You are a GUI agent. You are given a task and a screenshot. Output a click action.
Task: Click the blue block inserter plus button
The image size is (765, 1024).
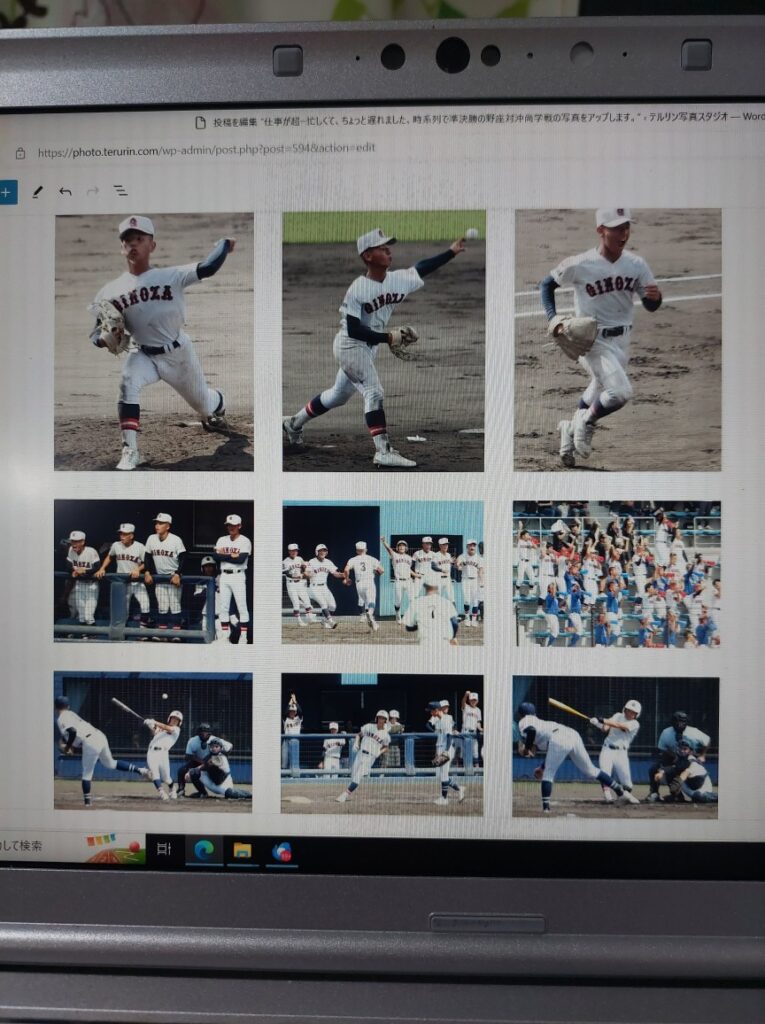[7, 192]
